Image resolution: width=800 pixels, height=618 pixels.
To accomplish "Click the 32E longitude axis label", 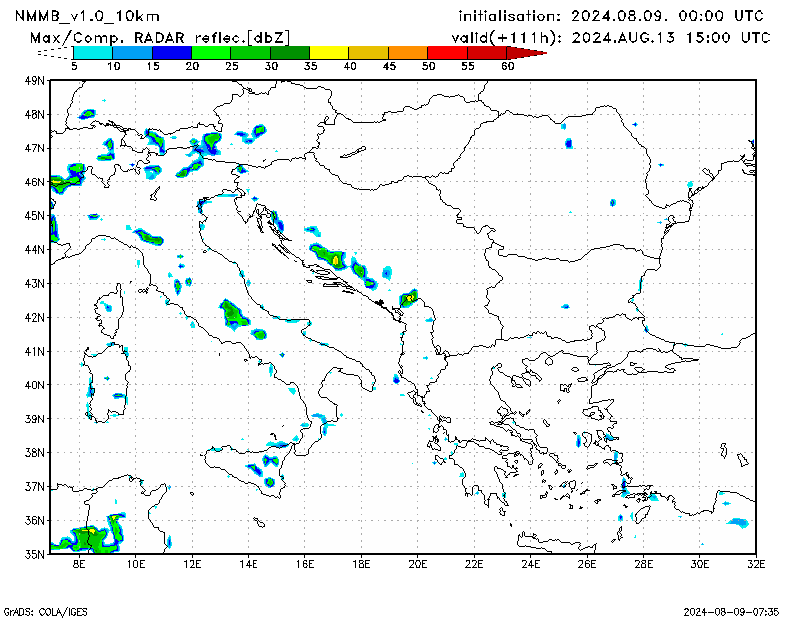I will click(x=757, y=564).
